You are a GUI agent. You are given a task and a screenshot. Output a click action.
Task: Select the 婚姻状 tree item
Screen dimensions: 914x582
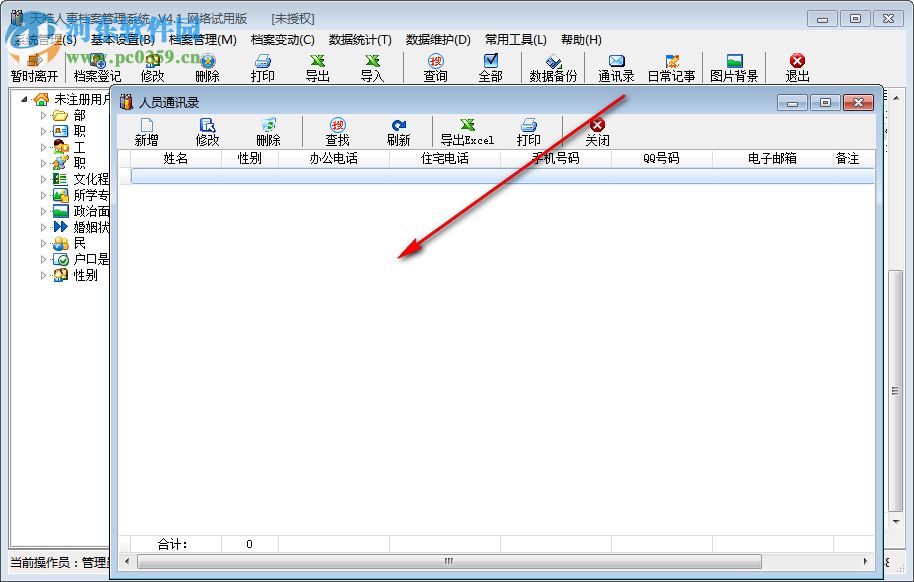pyautogui.click(x=91, y=227)
